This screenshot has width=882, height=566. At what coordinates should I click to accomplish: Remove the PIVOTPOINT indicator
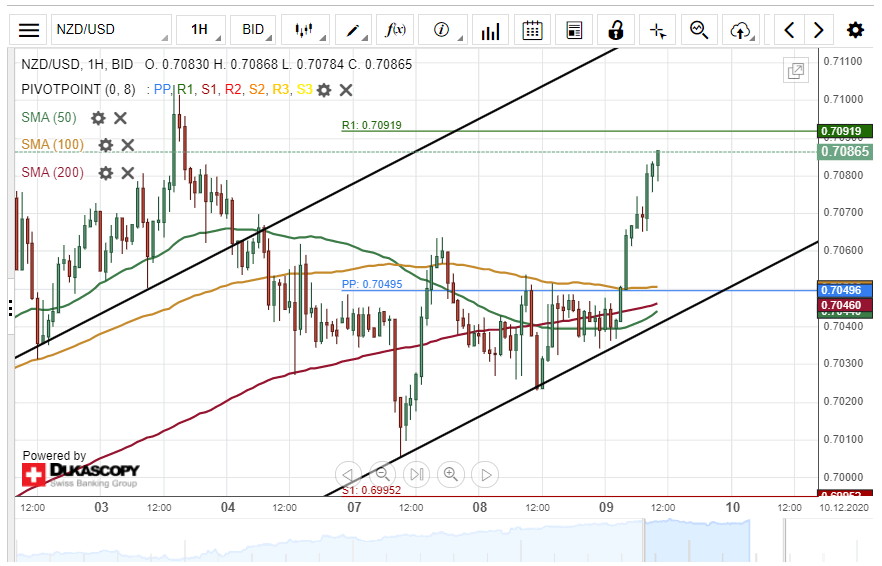346,90
